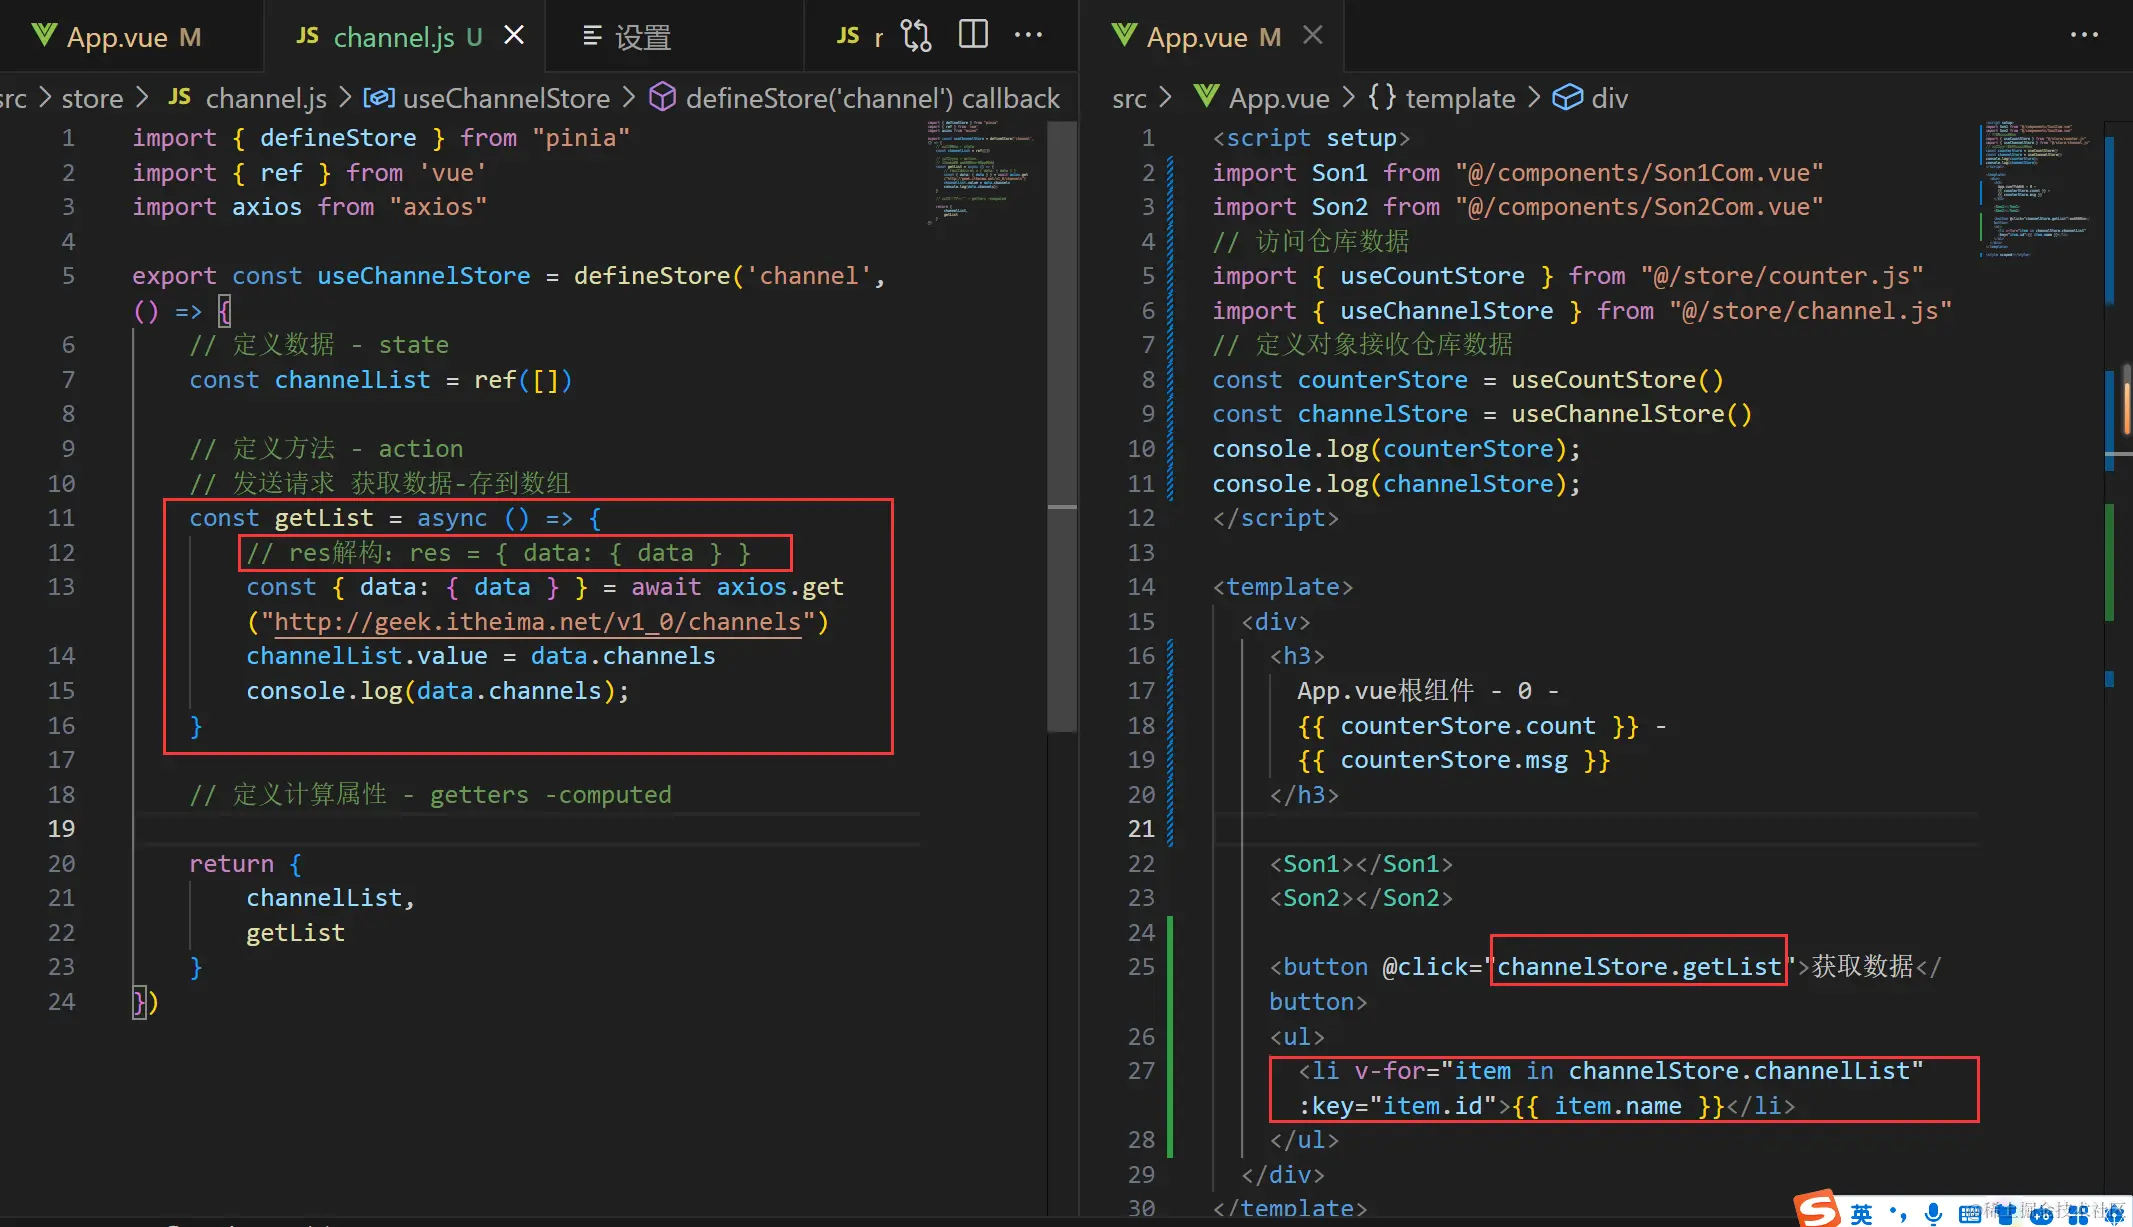This screenshot has height=1227, width=2133.
Task: Click 'getList' inside the return object
Action: 295,933
